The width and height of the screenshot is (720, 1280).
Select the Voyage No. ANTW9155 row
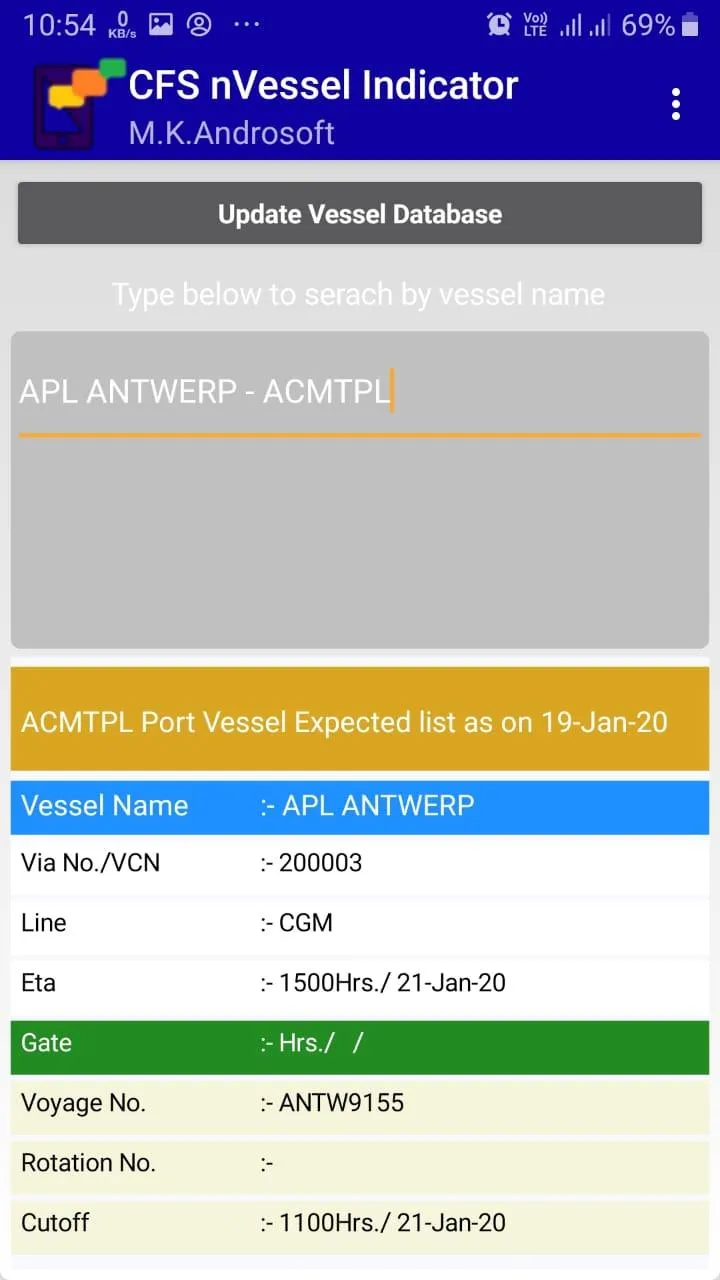click(360, 1103)
